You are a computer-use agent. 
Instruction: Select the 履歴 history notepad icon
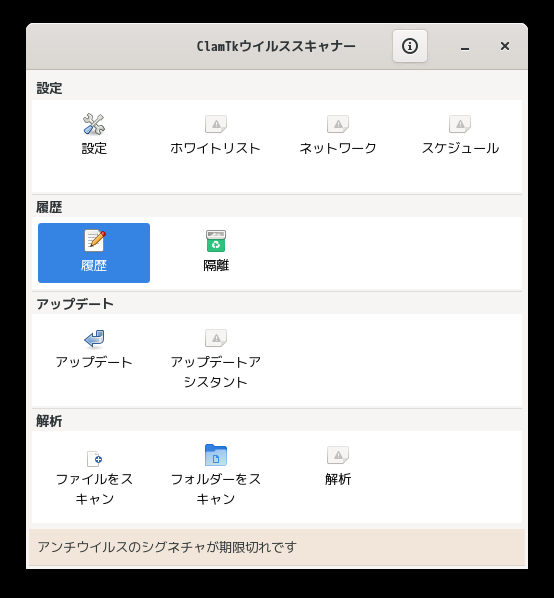(x=94, y=241)
